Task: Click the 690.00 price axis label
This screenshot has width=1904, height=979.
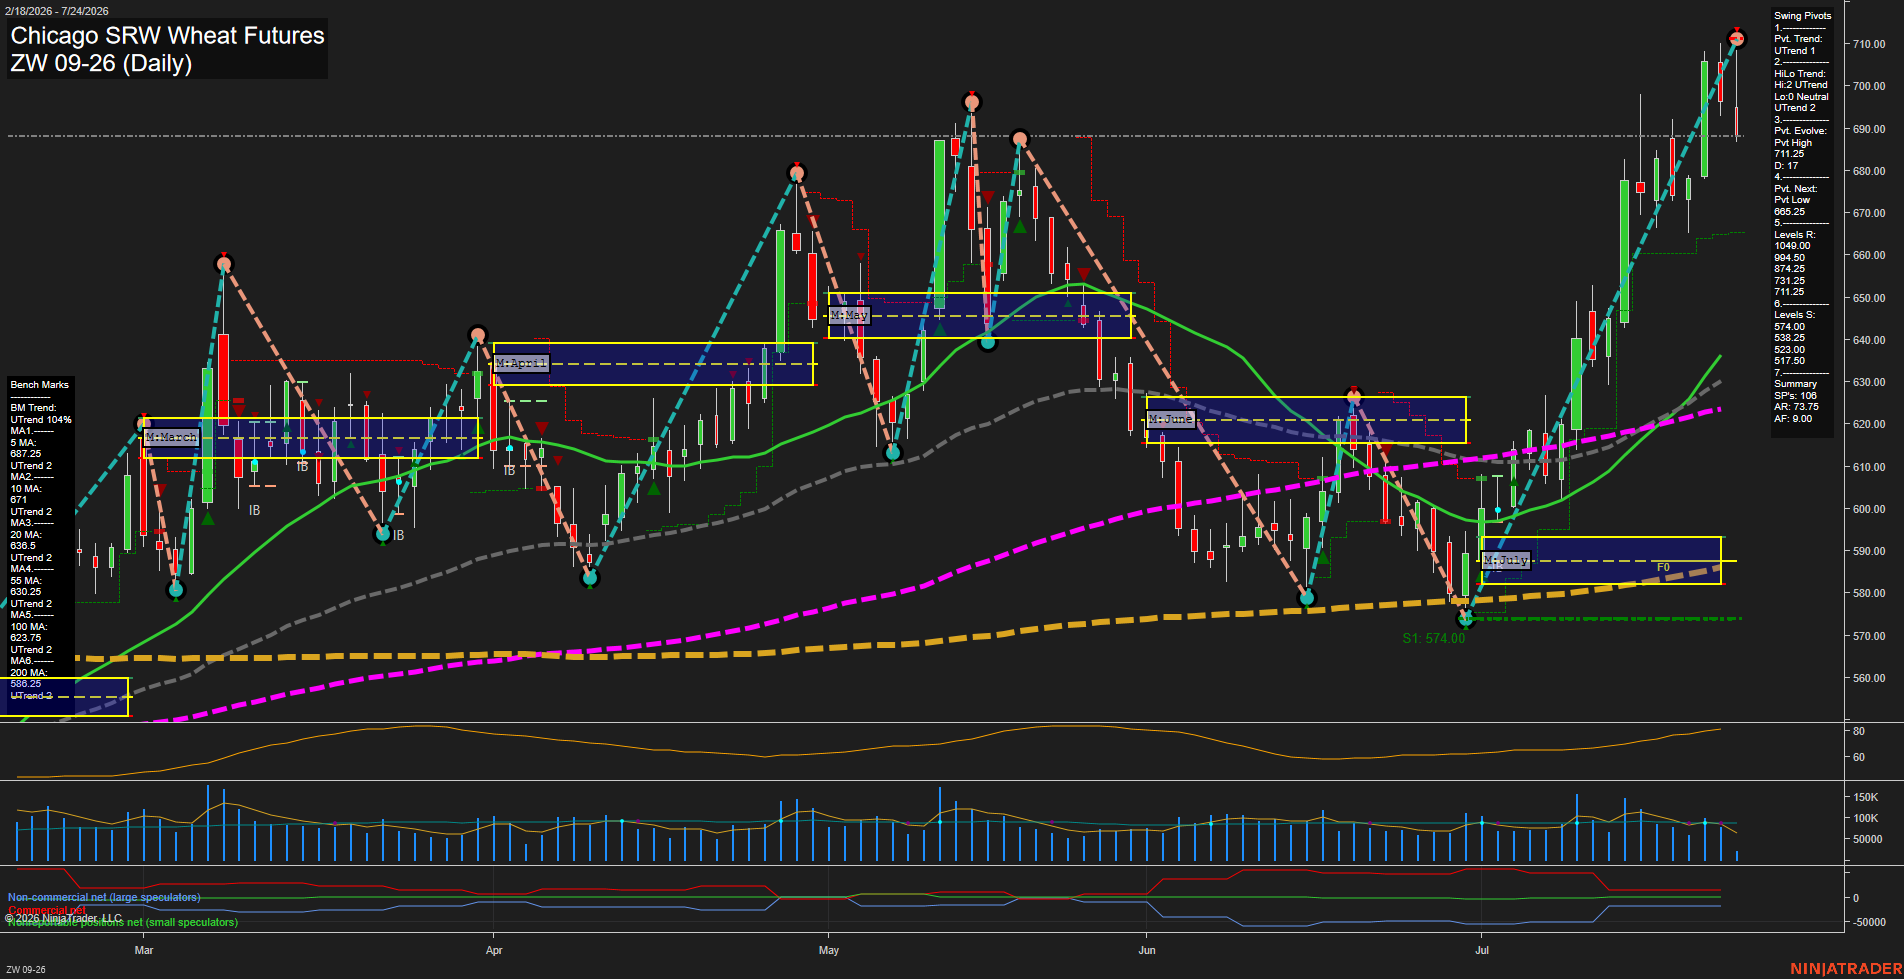Action: tap(1869, 129)
